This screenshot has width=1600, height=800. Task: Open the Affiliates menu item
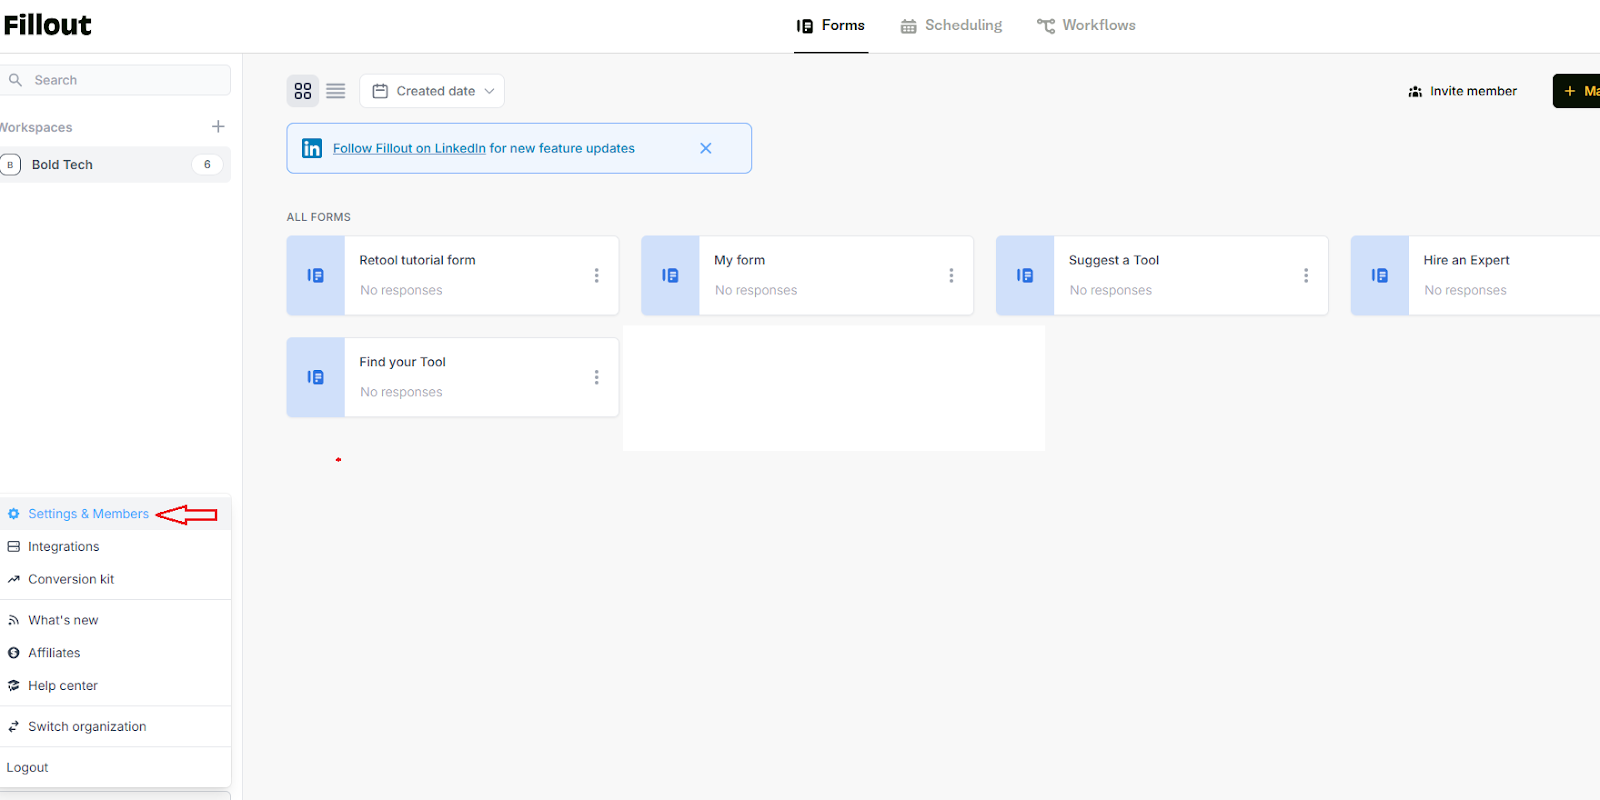pos(115,653)
